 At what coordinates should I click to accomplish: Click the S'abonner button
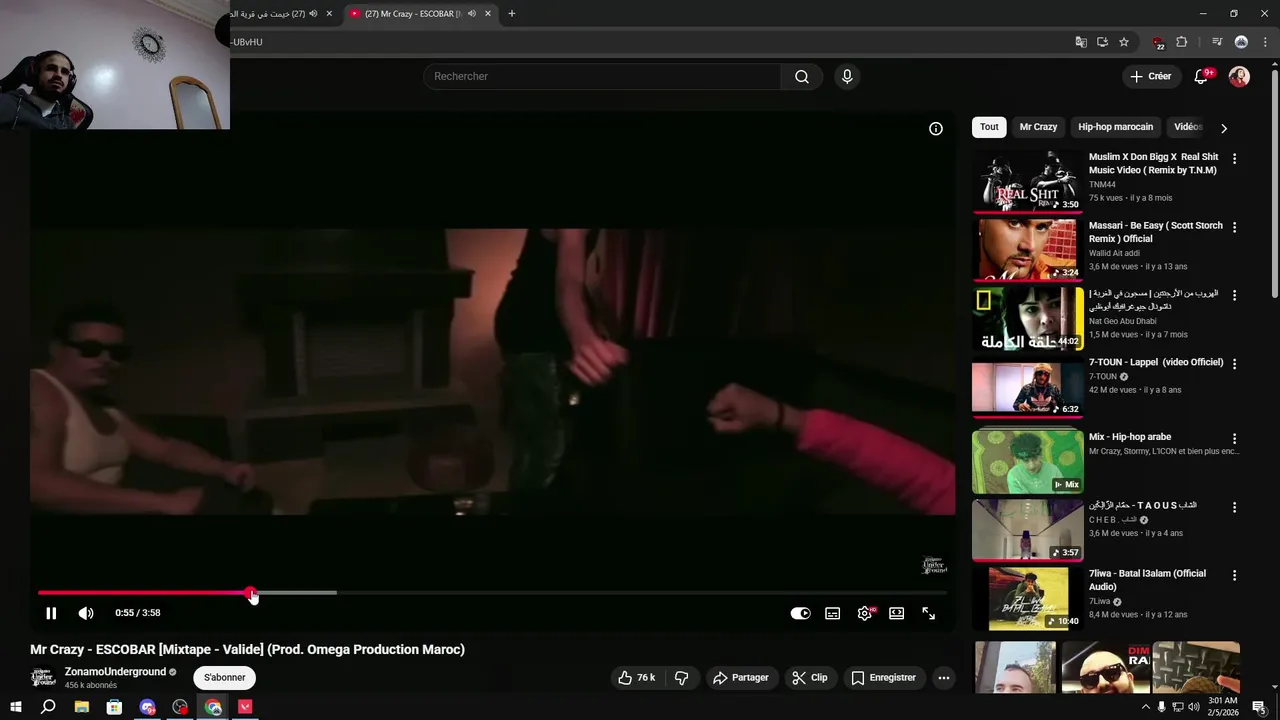click(x=225, y=677)
